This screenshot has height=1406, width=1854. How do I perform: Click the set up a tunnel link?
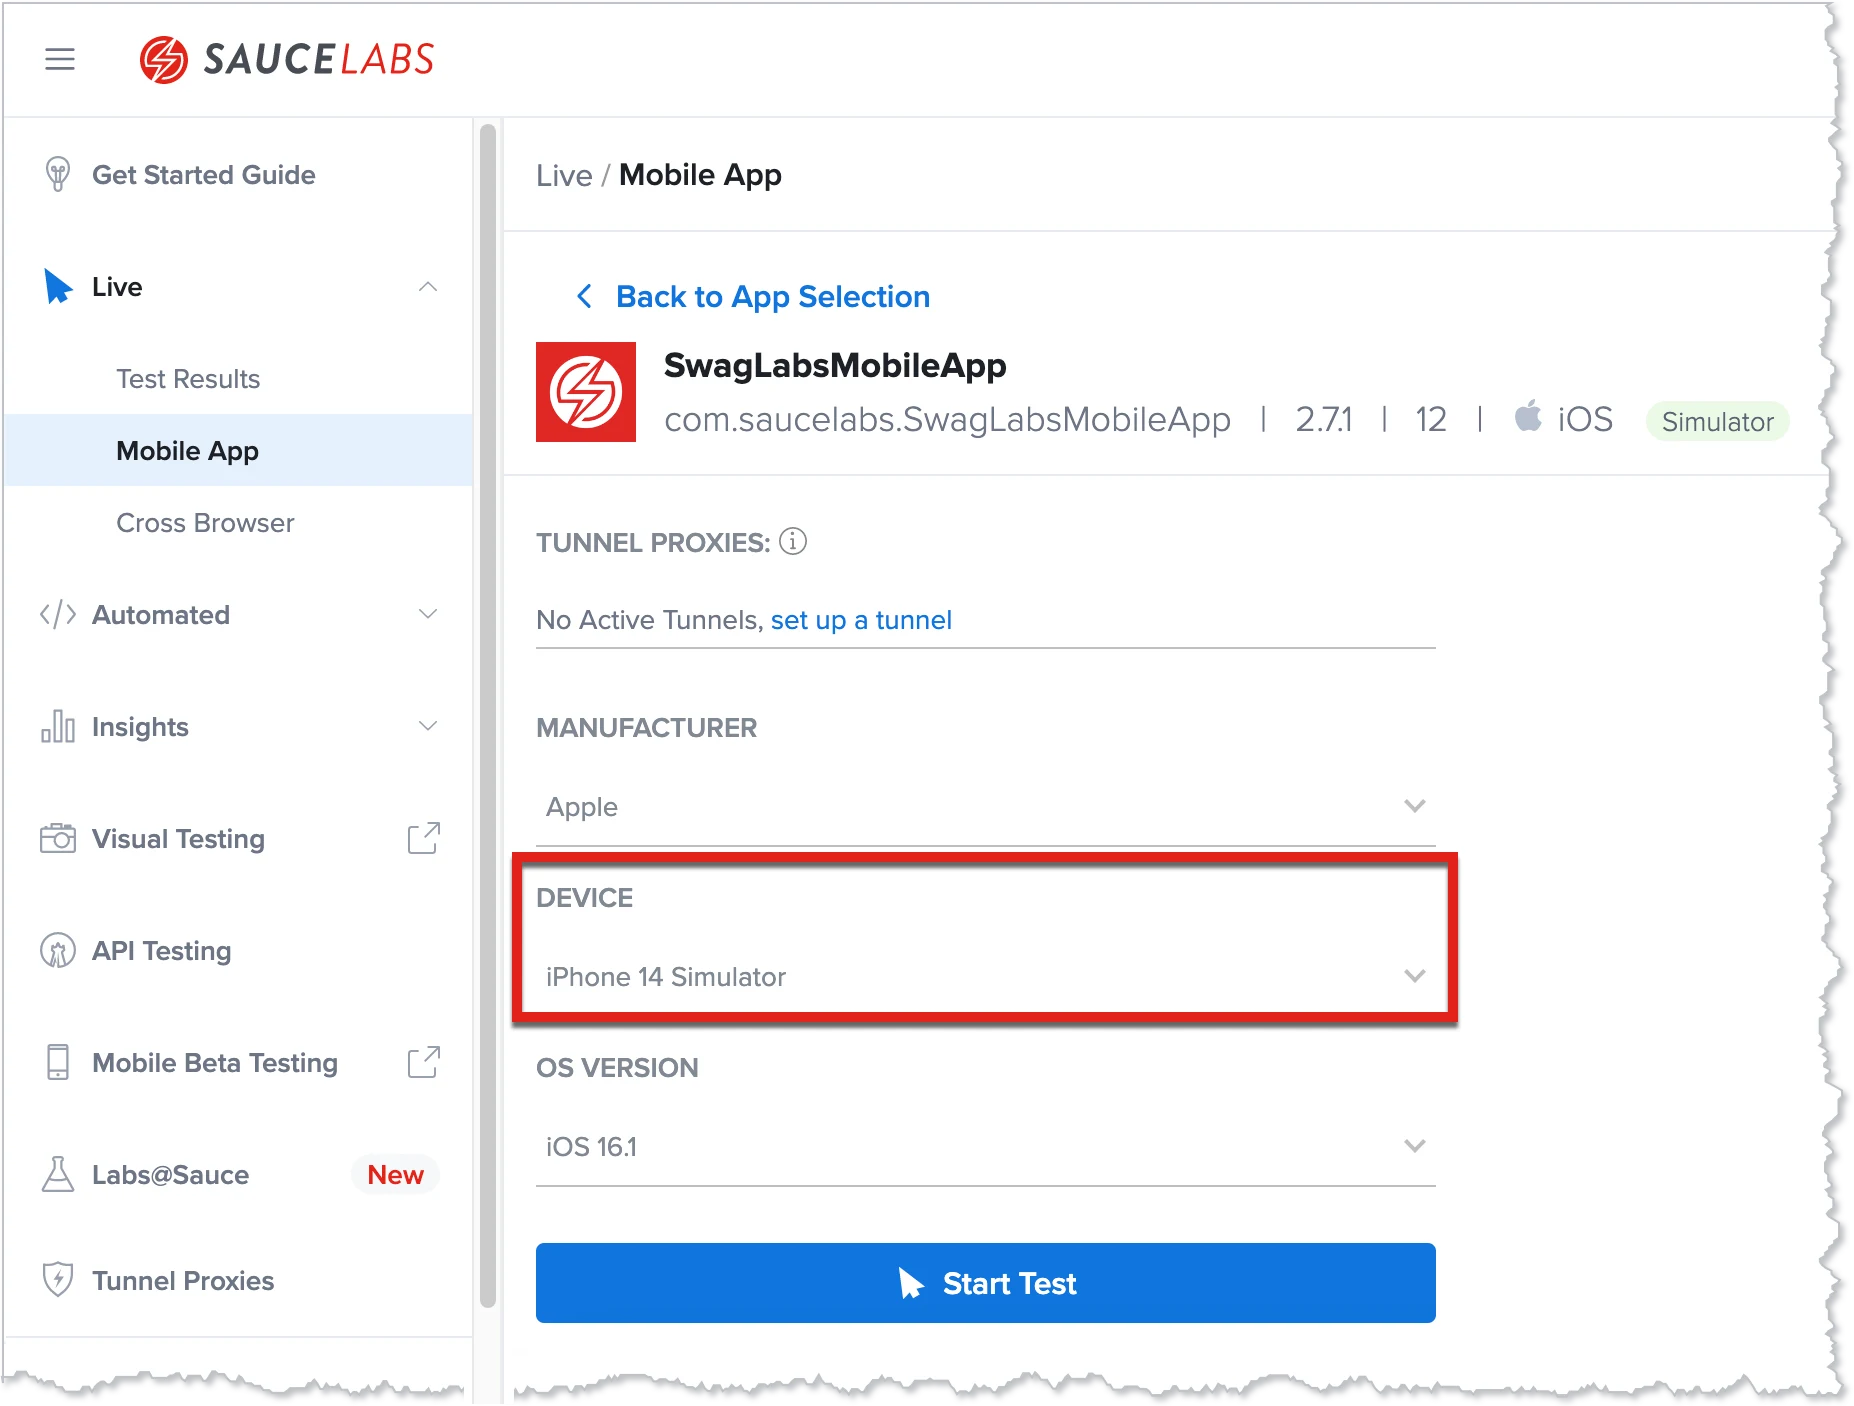click(x=861, y=620)
